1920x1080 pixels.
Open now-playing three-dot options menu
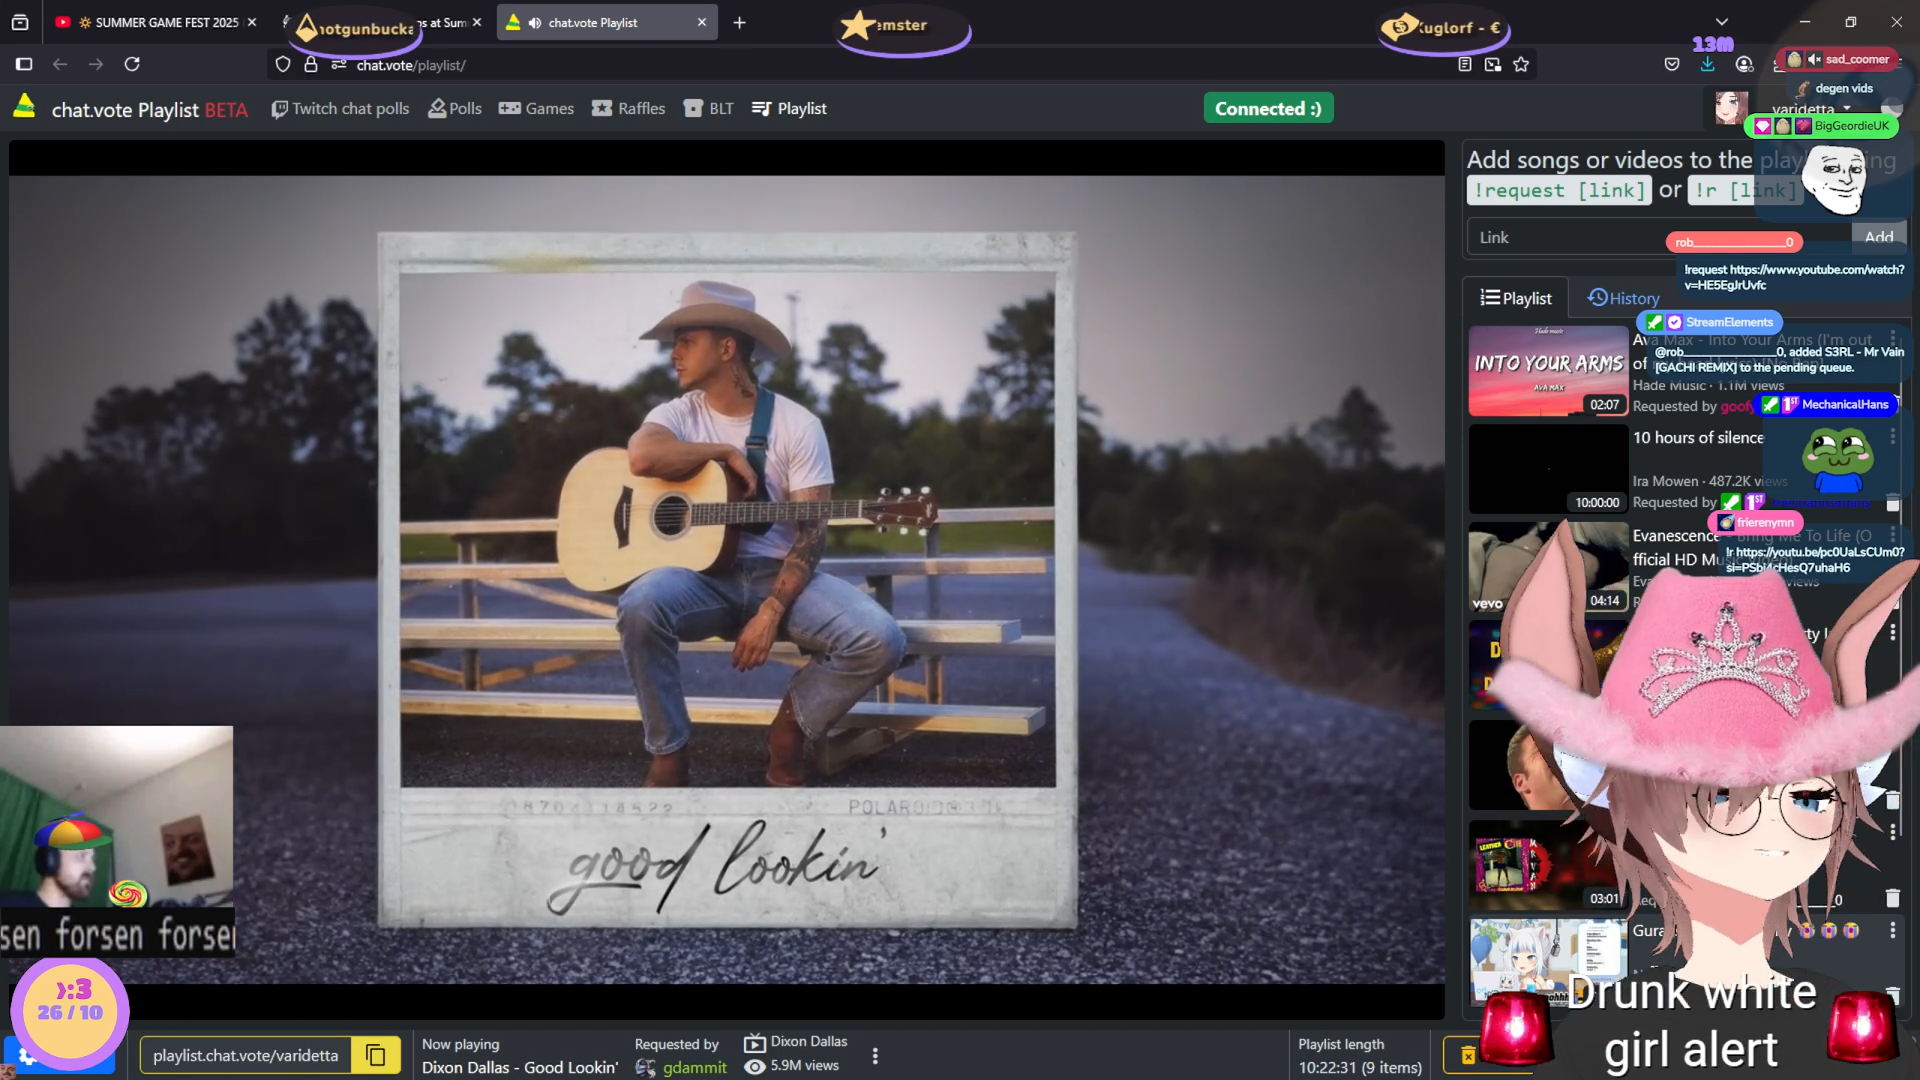(x=875, y=1056)
